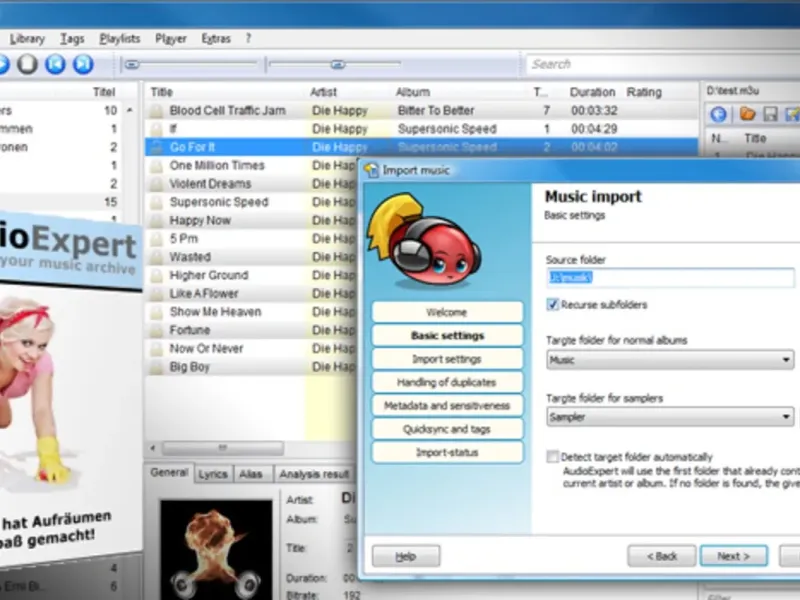Open the Player menu
800x600 pixels.
tap(171, 39)
